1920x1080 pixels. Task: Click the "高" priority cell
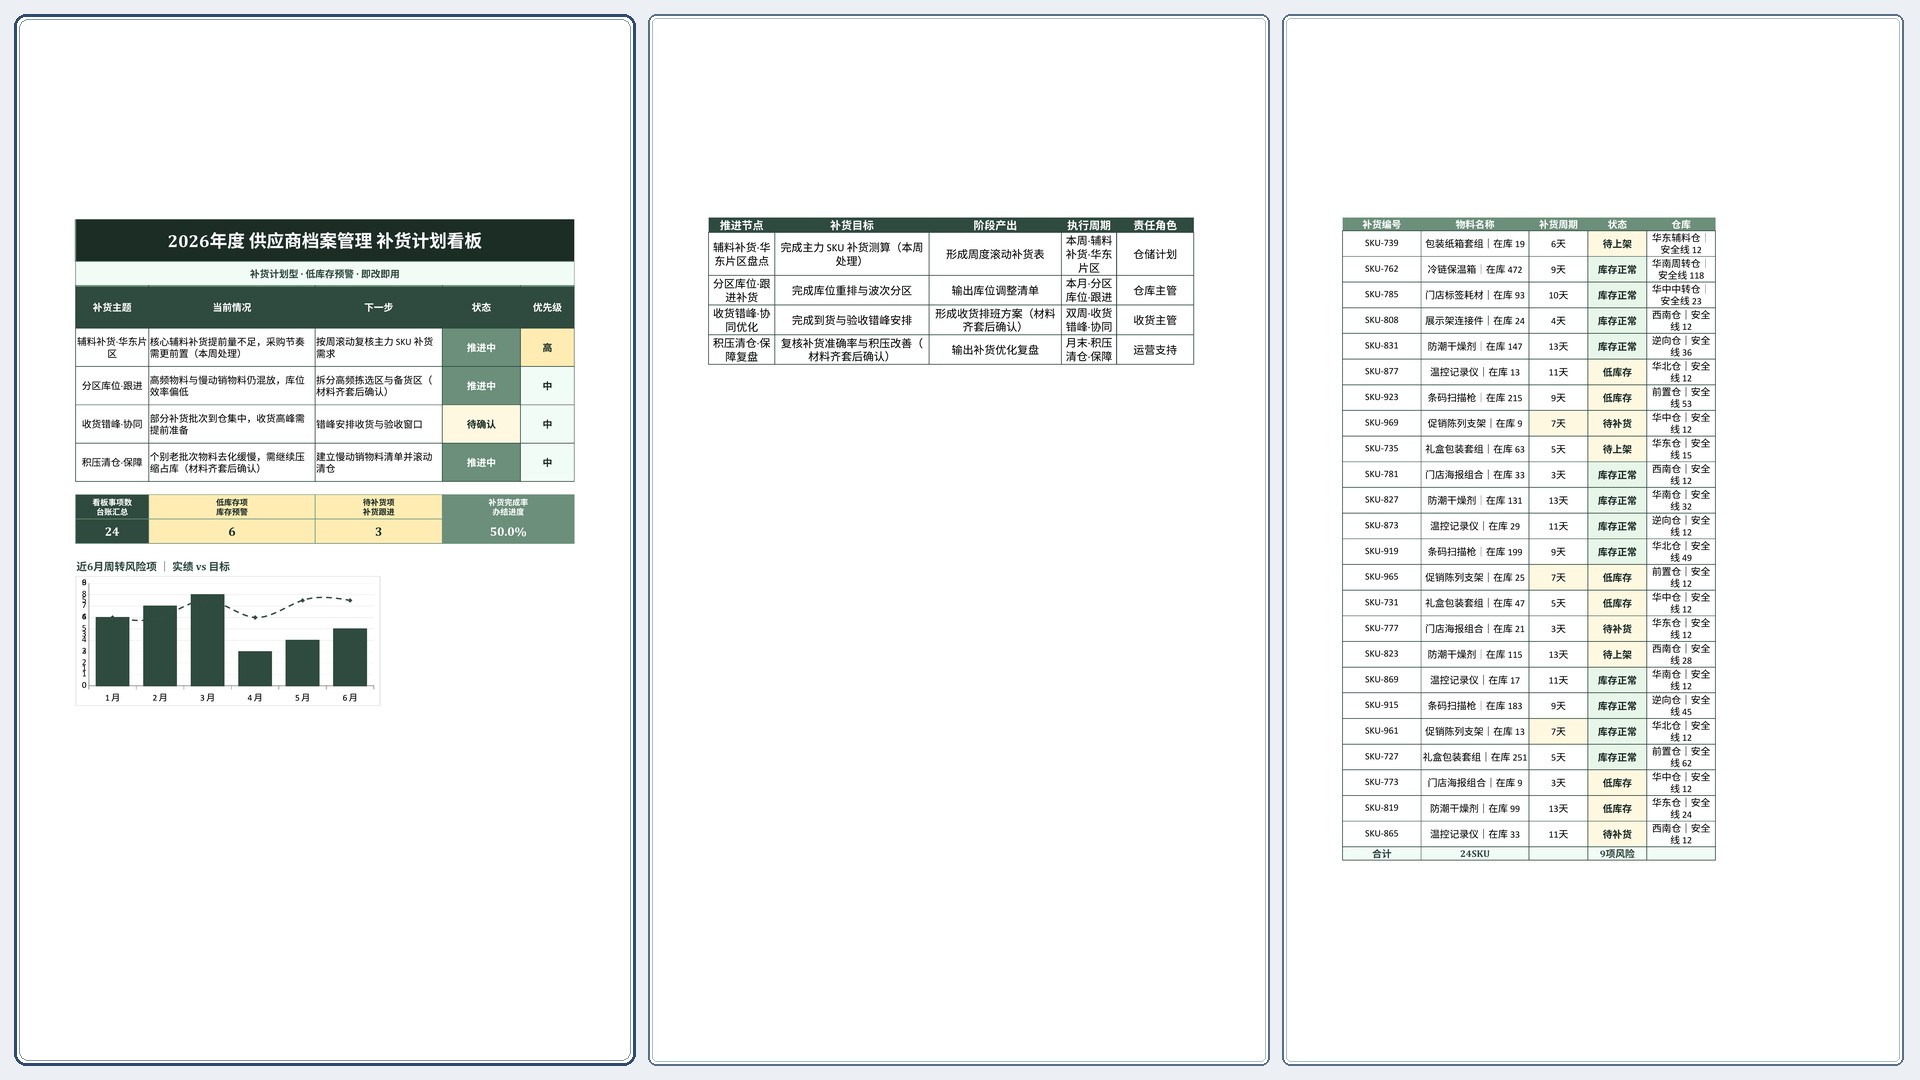click(x=547, y=348)
